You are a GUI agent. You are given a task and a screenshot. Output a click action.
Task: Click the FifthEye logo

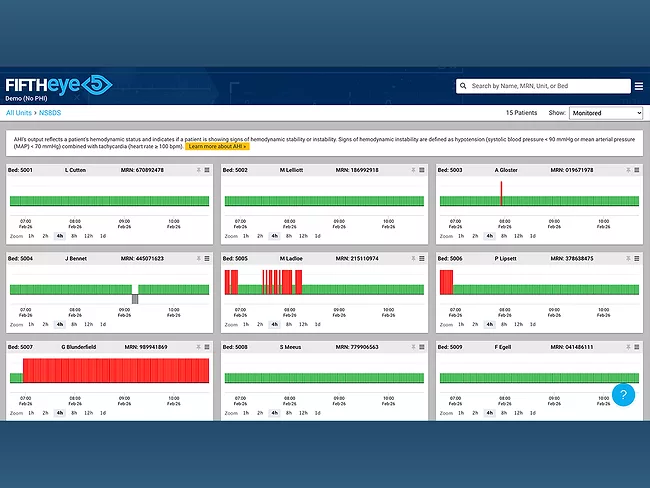[59, 85]
